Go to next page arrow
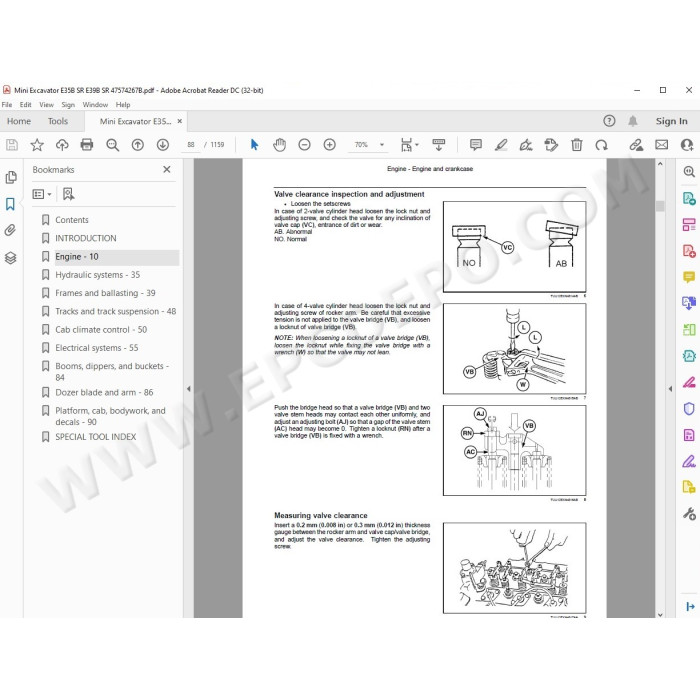The image size is (700, 700). (x=162, y=145)
